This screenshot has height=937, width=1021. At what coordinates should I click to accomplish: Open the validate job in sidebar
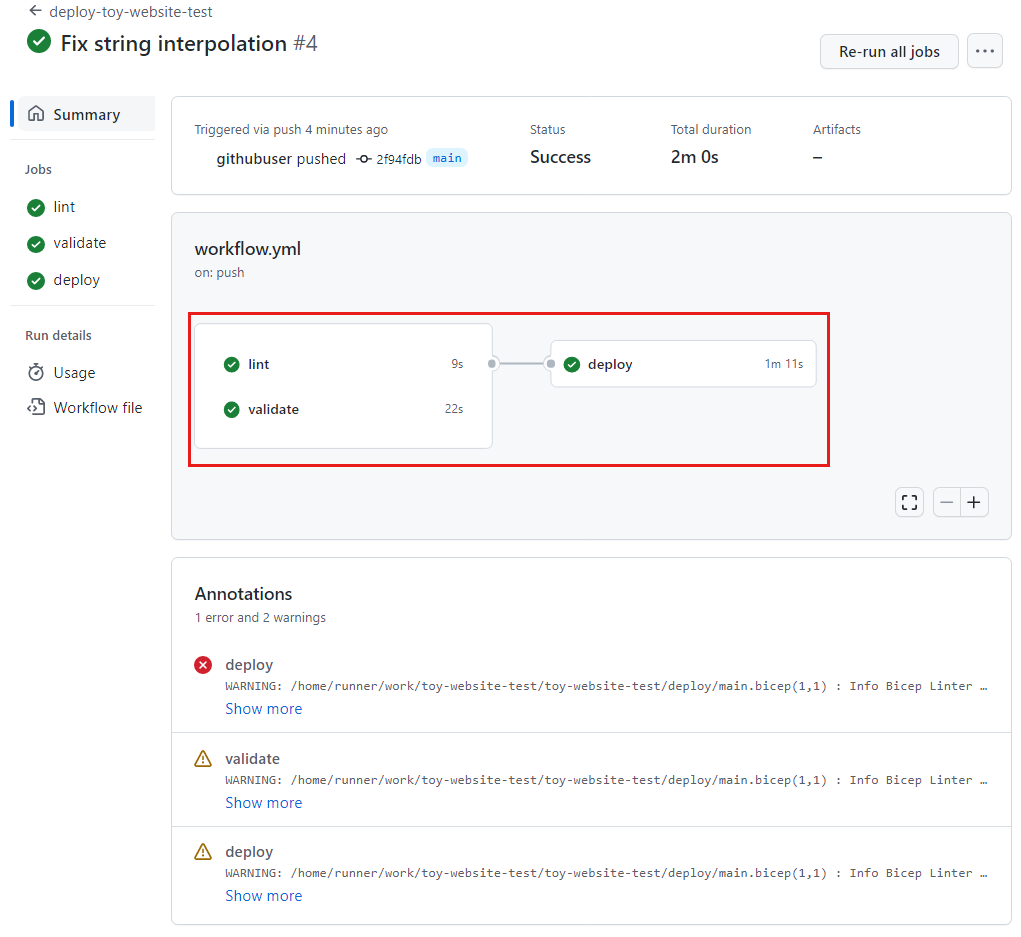pos(79,243)
